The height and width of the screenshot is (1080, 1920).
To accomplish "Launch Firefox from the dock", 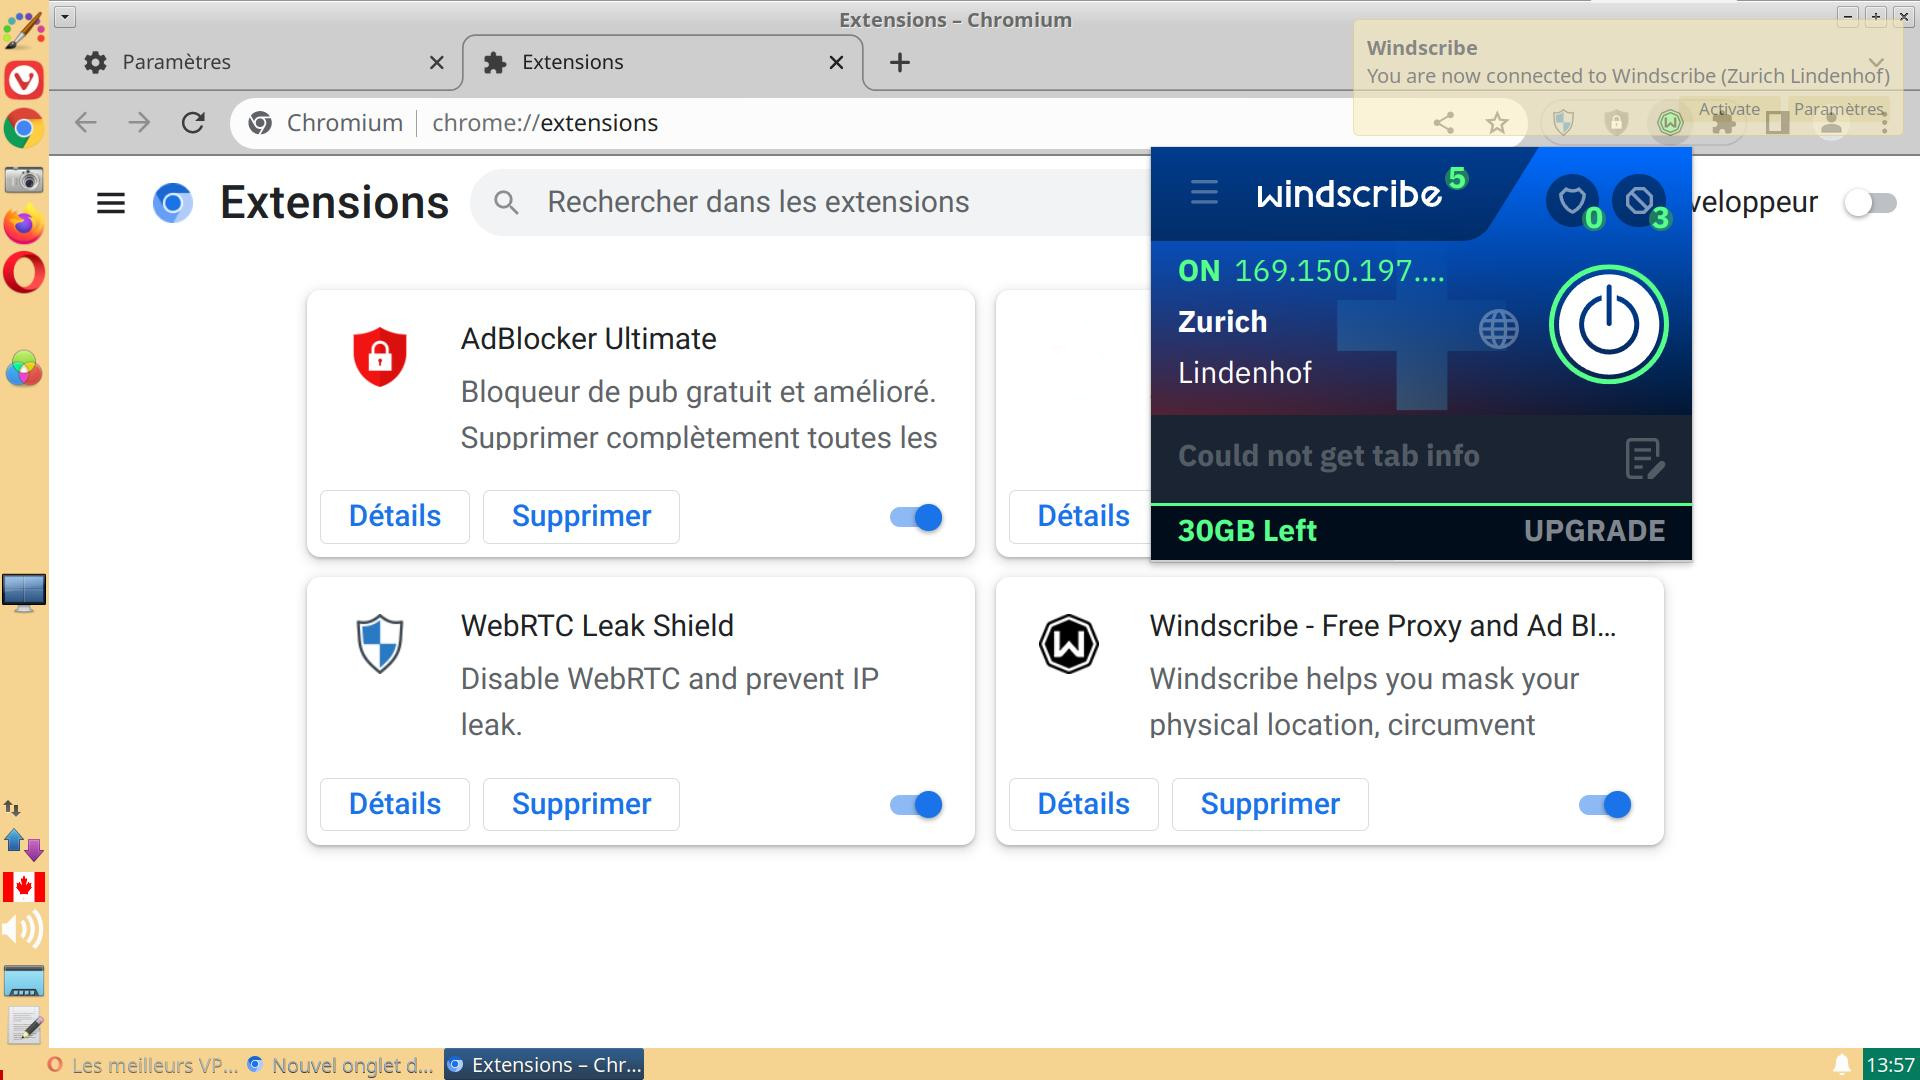I will coord(24,225).
